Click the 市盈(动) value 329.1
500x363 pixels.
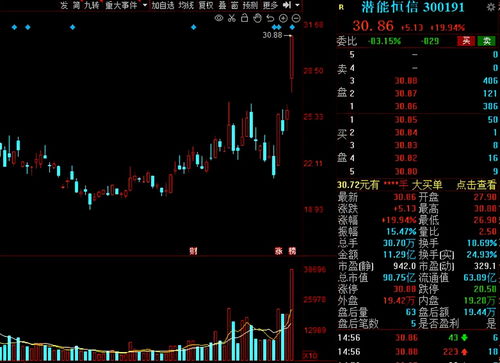pos(485,266)
